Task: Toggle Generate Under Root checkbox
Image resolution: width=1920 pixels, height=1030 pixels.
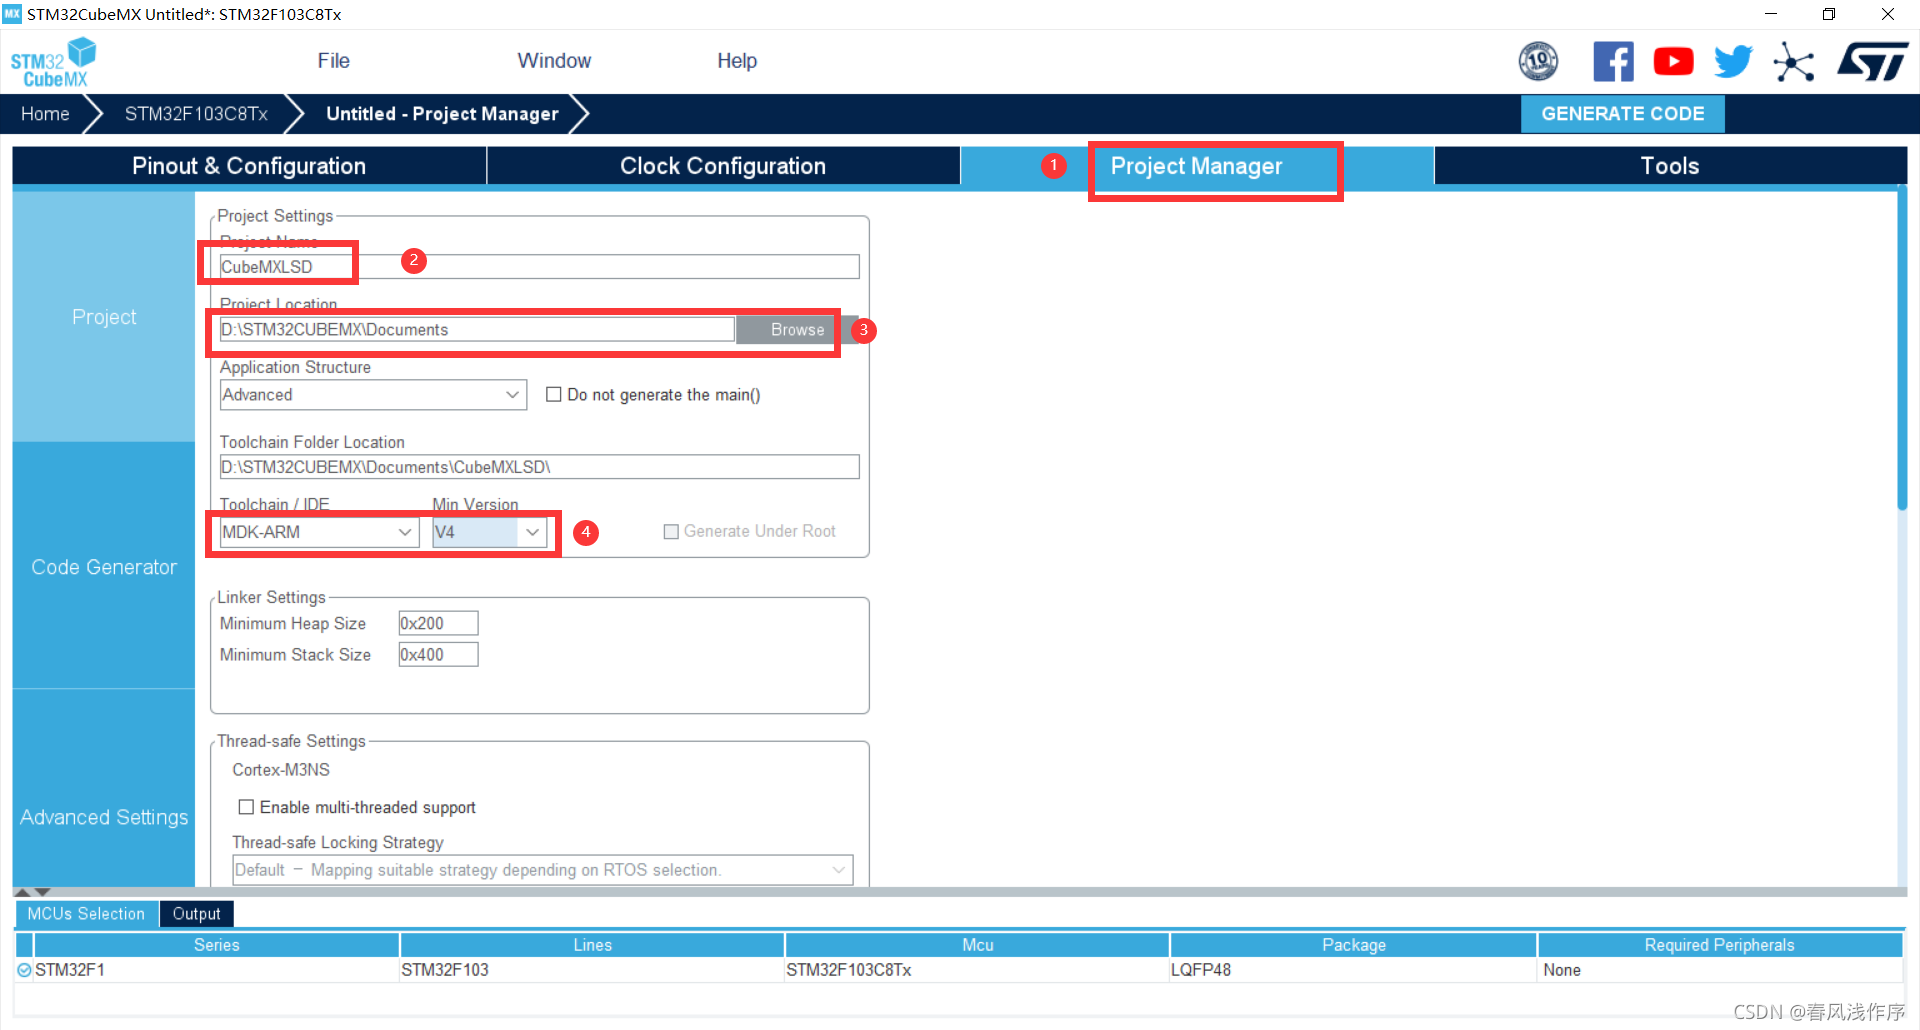Action: click(x=671, y=532)
